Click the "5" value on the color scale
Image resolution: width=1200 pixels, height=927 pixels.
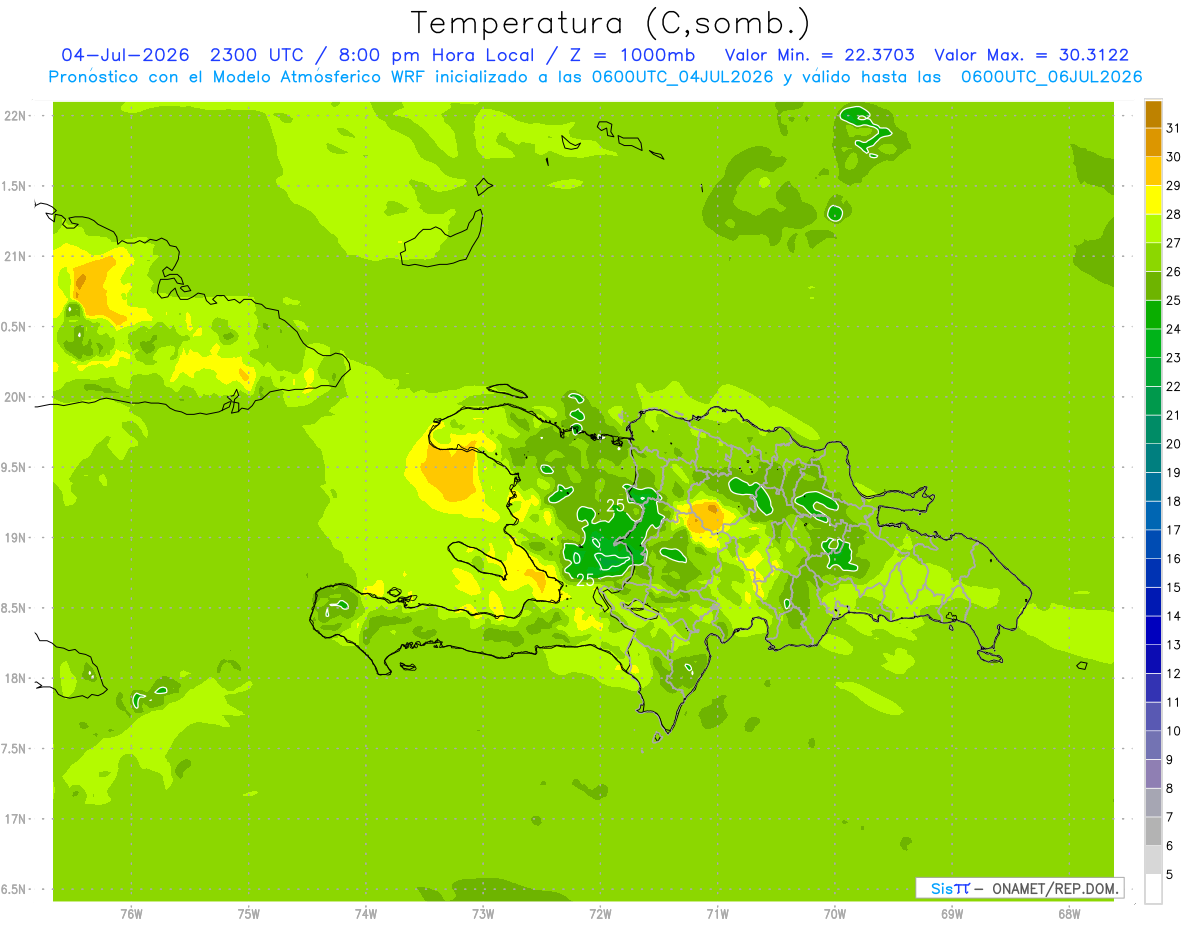1171,875
